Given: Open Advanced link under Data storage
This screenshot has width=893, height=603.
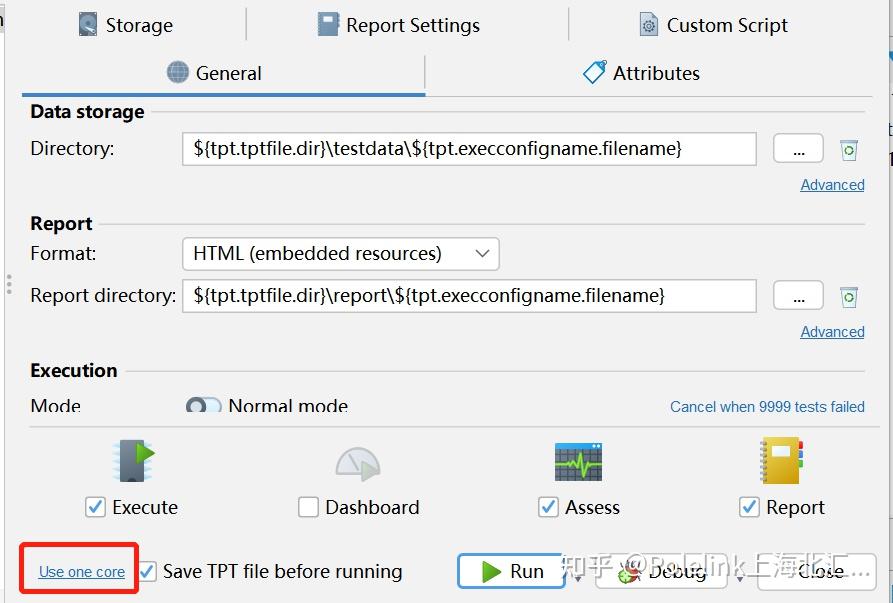Looking at the screenshot, I should 832,185.
